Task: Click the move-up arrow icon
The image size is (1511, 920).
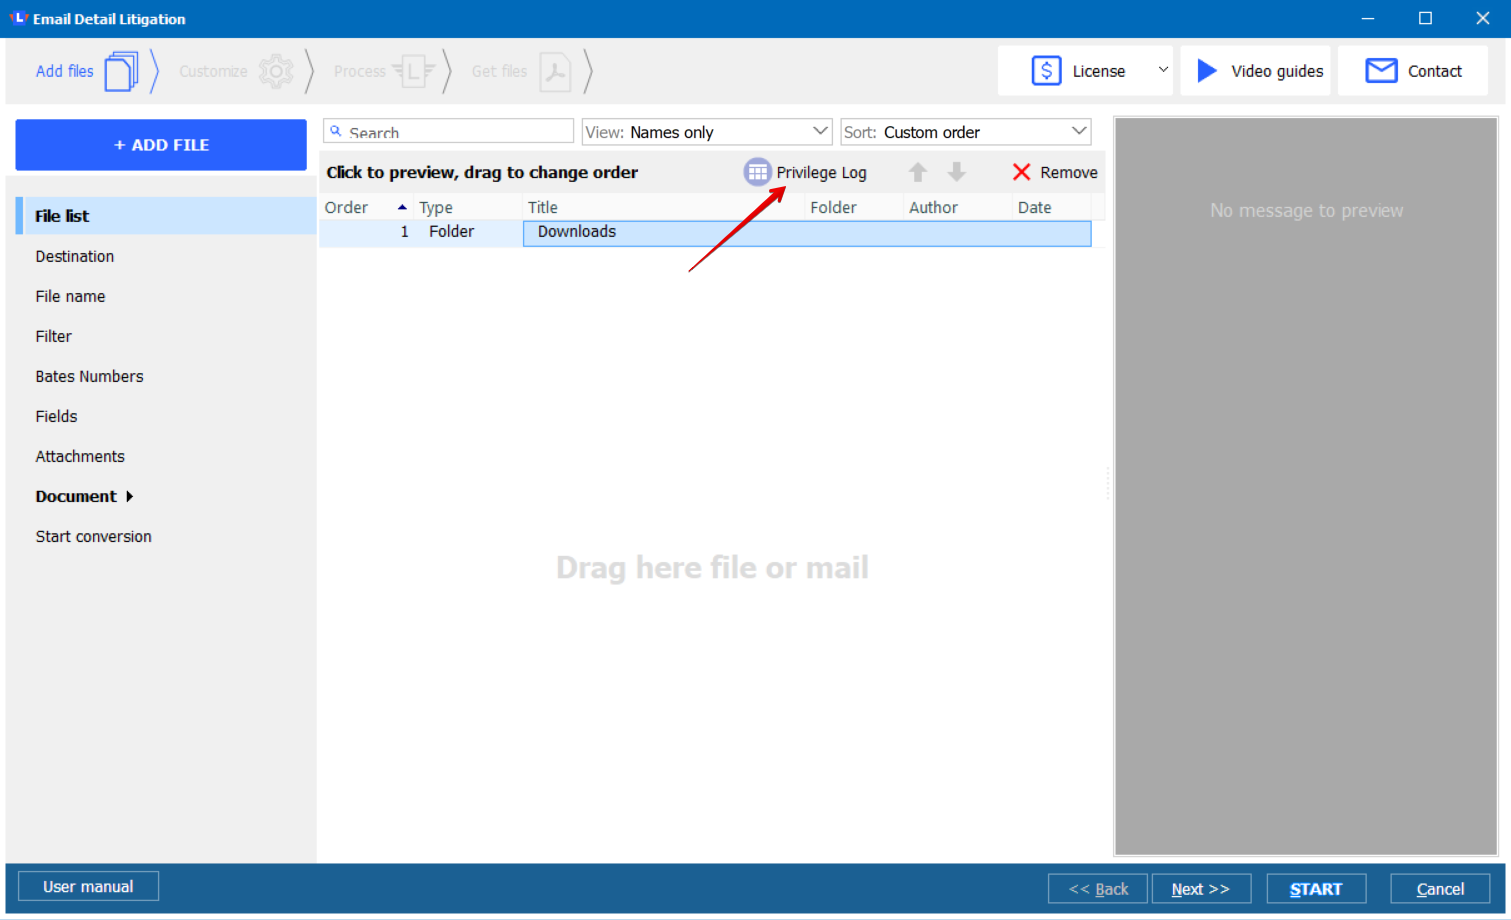Action: (x=917, y=171)
